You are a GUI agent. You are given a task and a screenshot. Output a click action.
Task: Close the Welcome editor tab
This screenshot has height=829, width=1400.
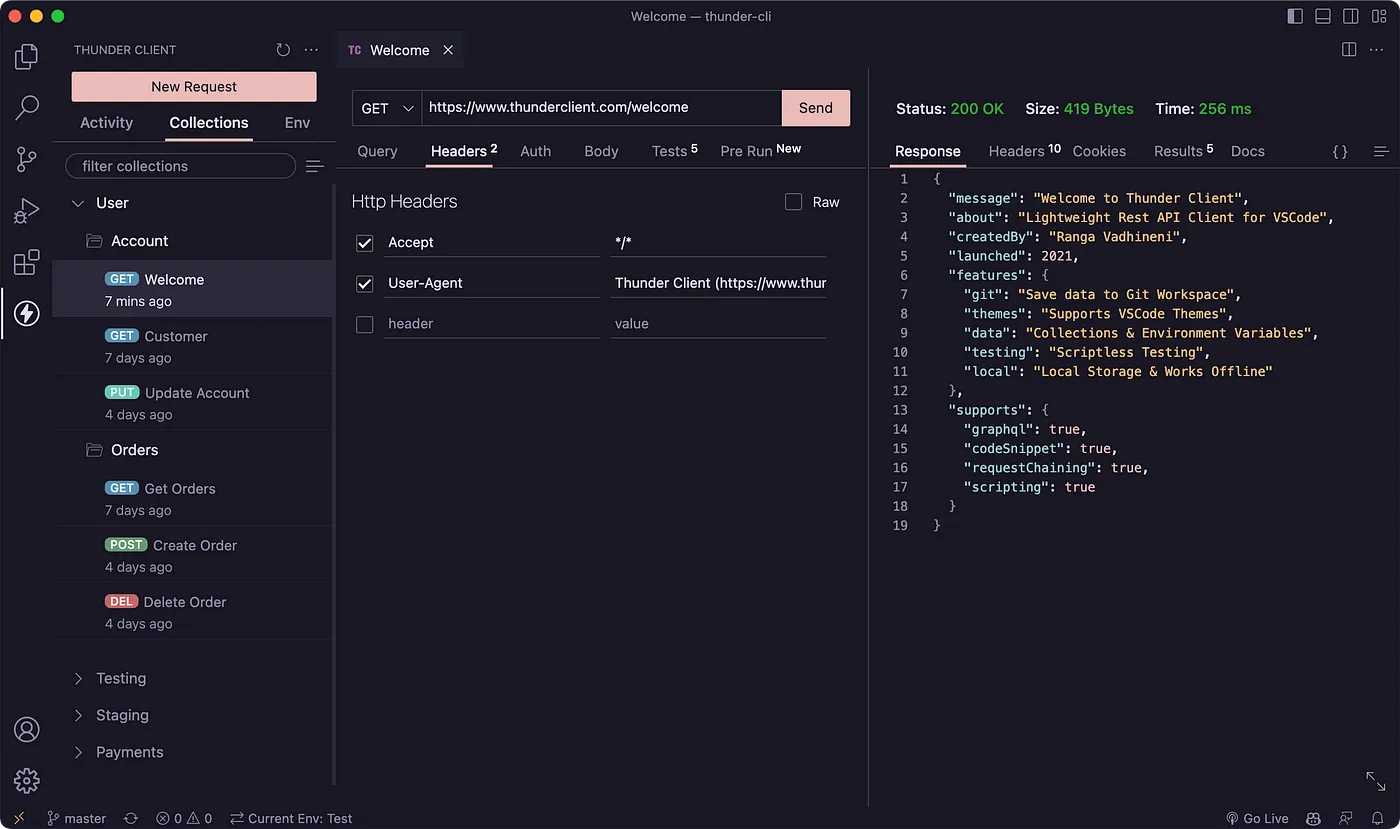[448, 50]
